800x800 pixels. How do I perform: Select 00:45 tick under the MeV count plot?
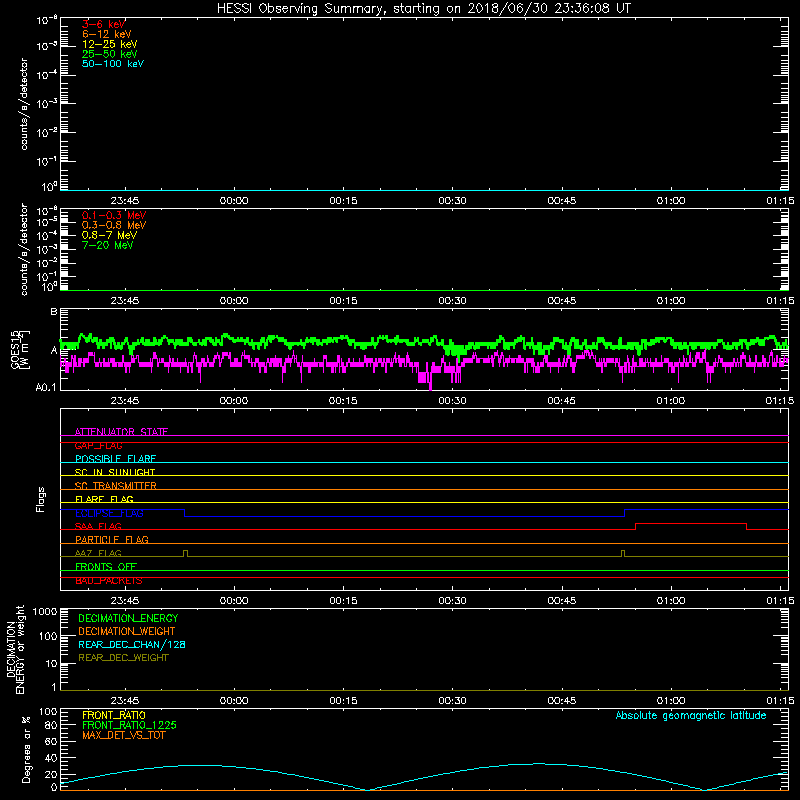point(561,301)
